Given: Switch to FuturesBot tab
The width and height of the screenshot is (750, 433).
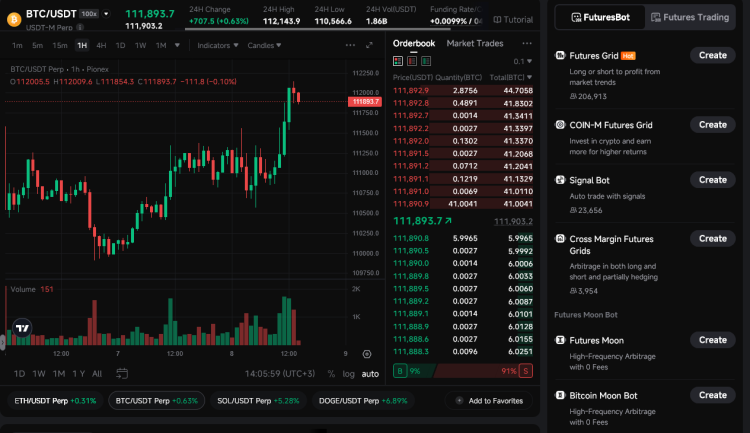Looking at the screenshot, I should coord(600,17).
